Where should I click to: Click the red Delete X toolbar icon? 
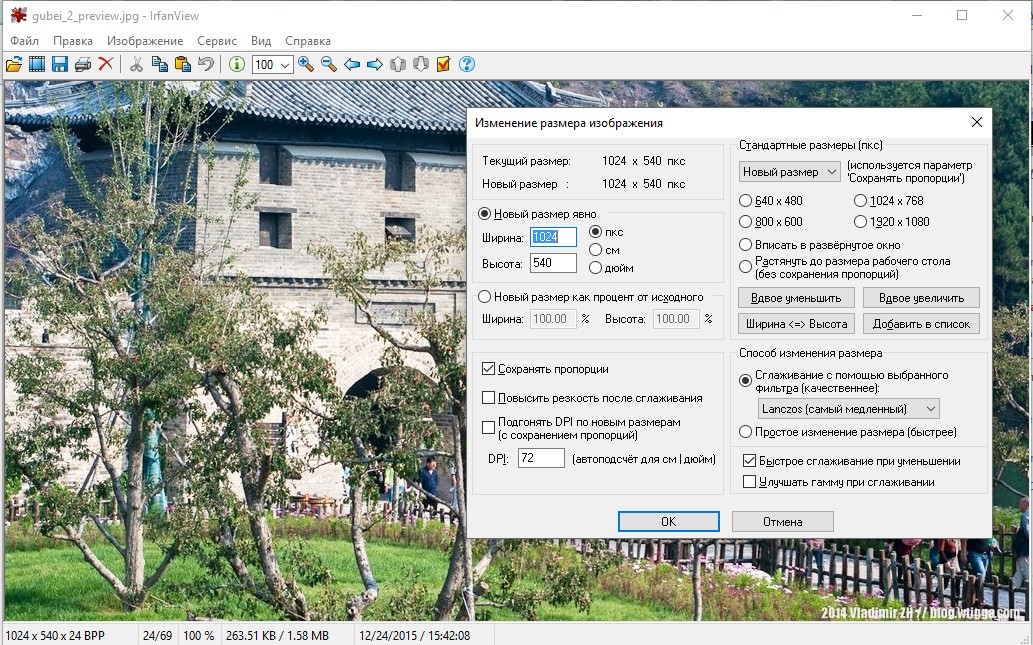click(105, 64)
